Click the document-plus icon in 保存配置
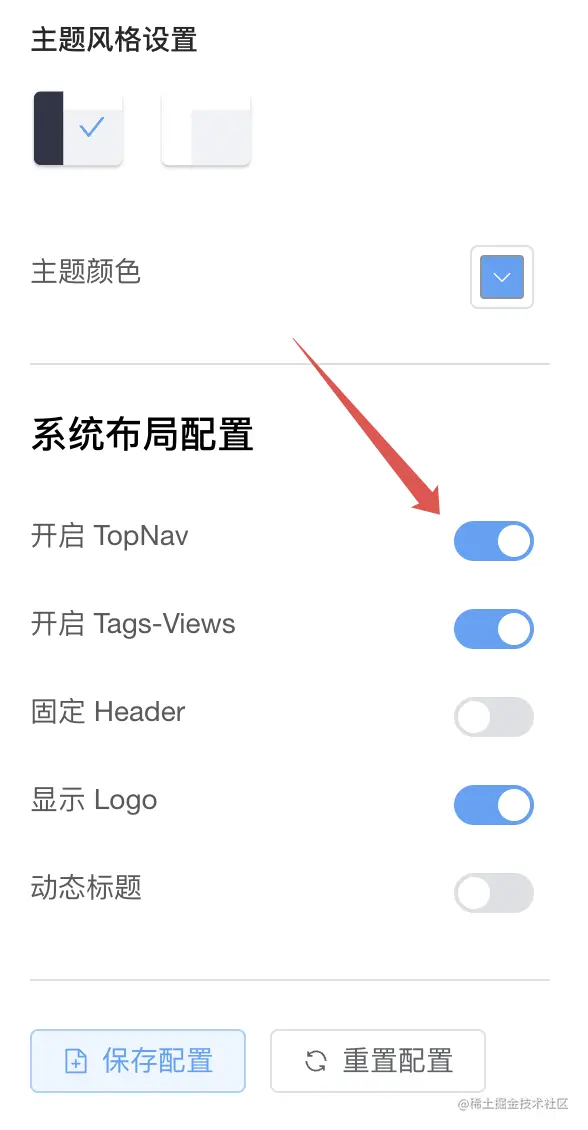This screenshot has height=1130, width=588. (x=76, y=1062)
